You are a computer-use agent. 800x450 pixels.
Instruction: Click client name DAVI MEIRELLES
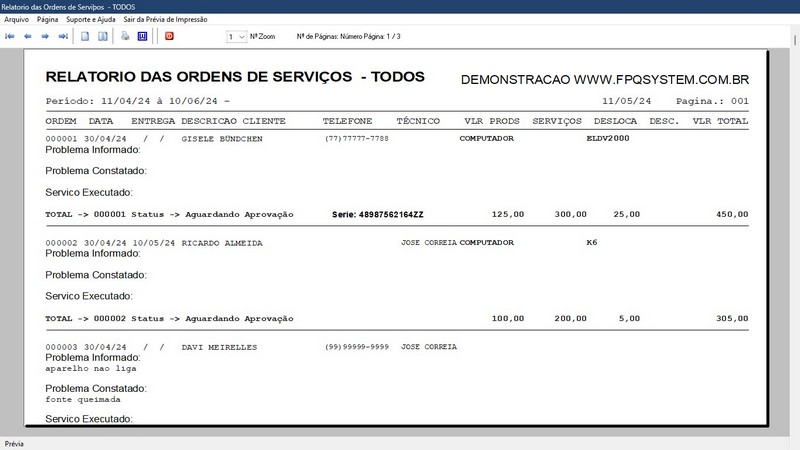[x=219, y=347]
